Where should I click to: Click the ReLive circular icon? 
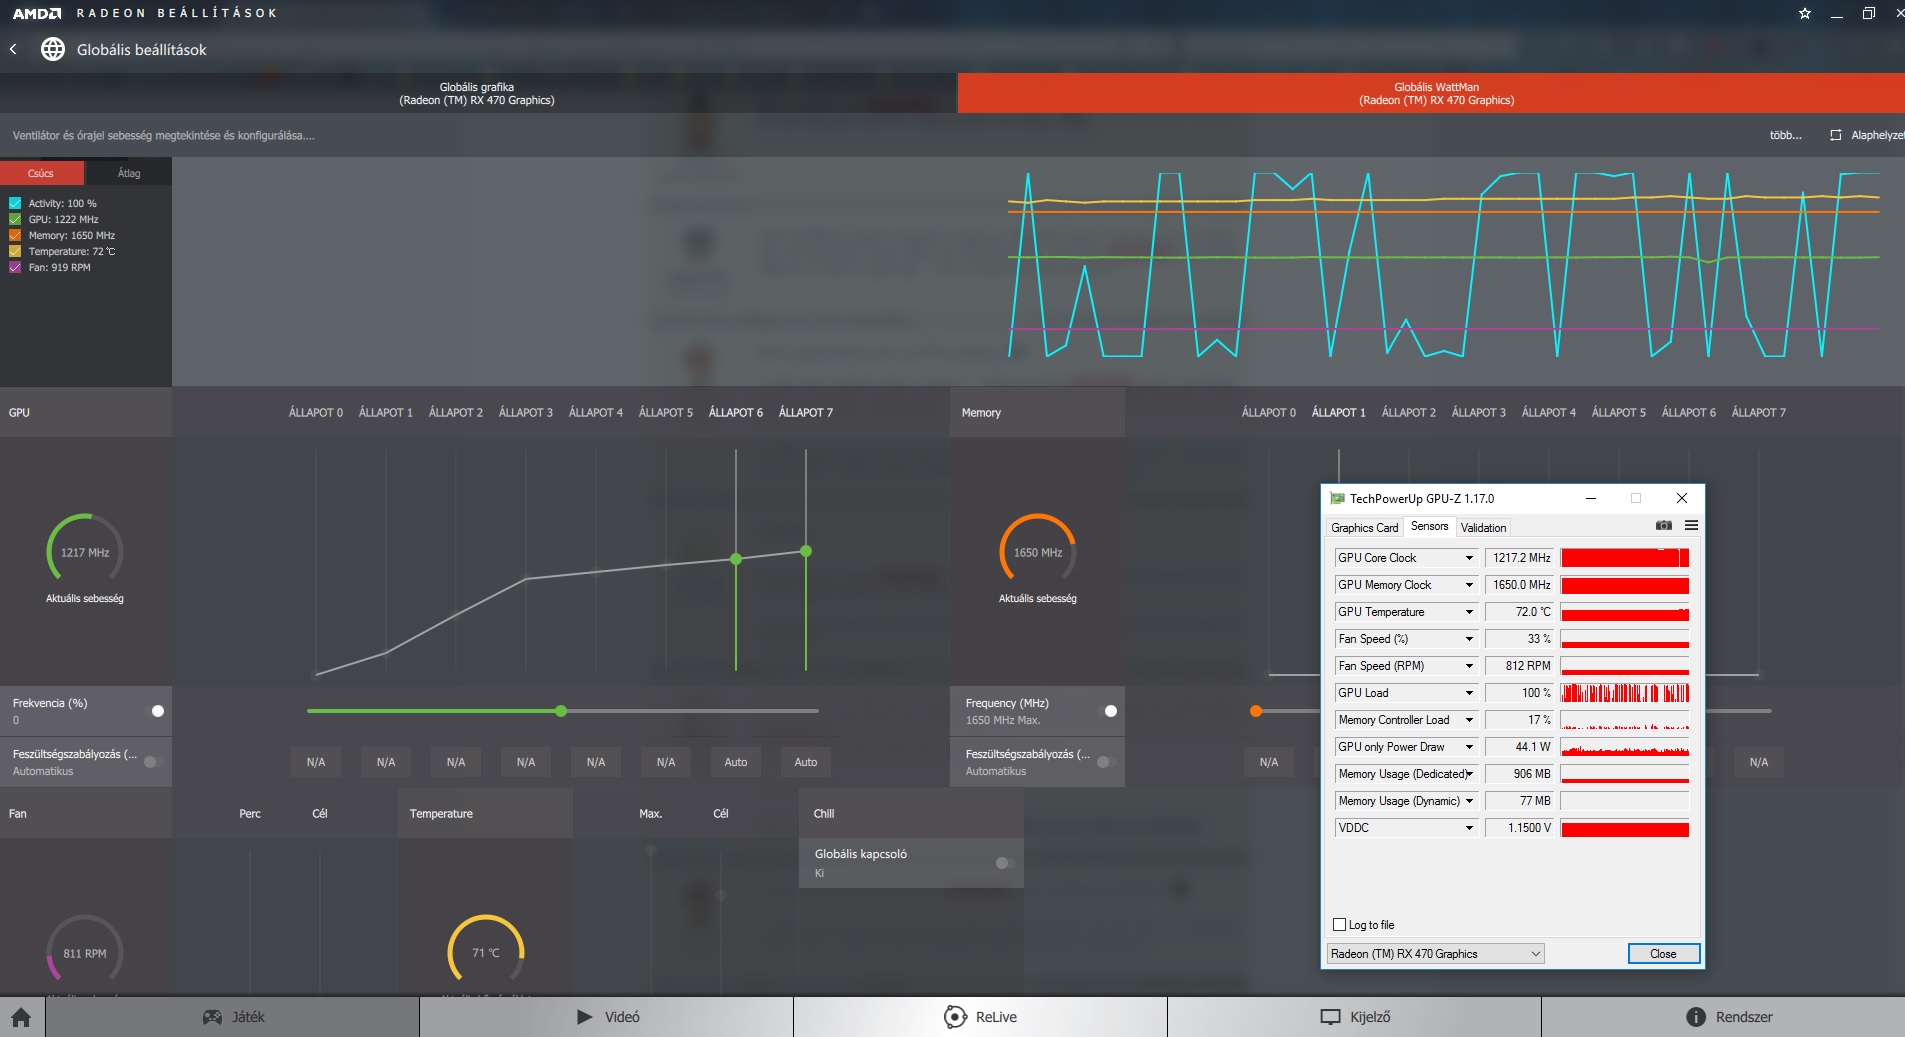point(955,1017)
